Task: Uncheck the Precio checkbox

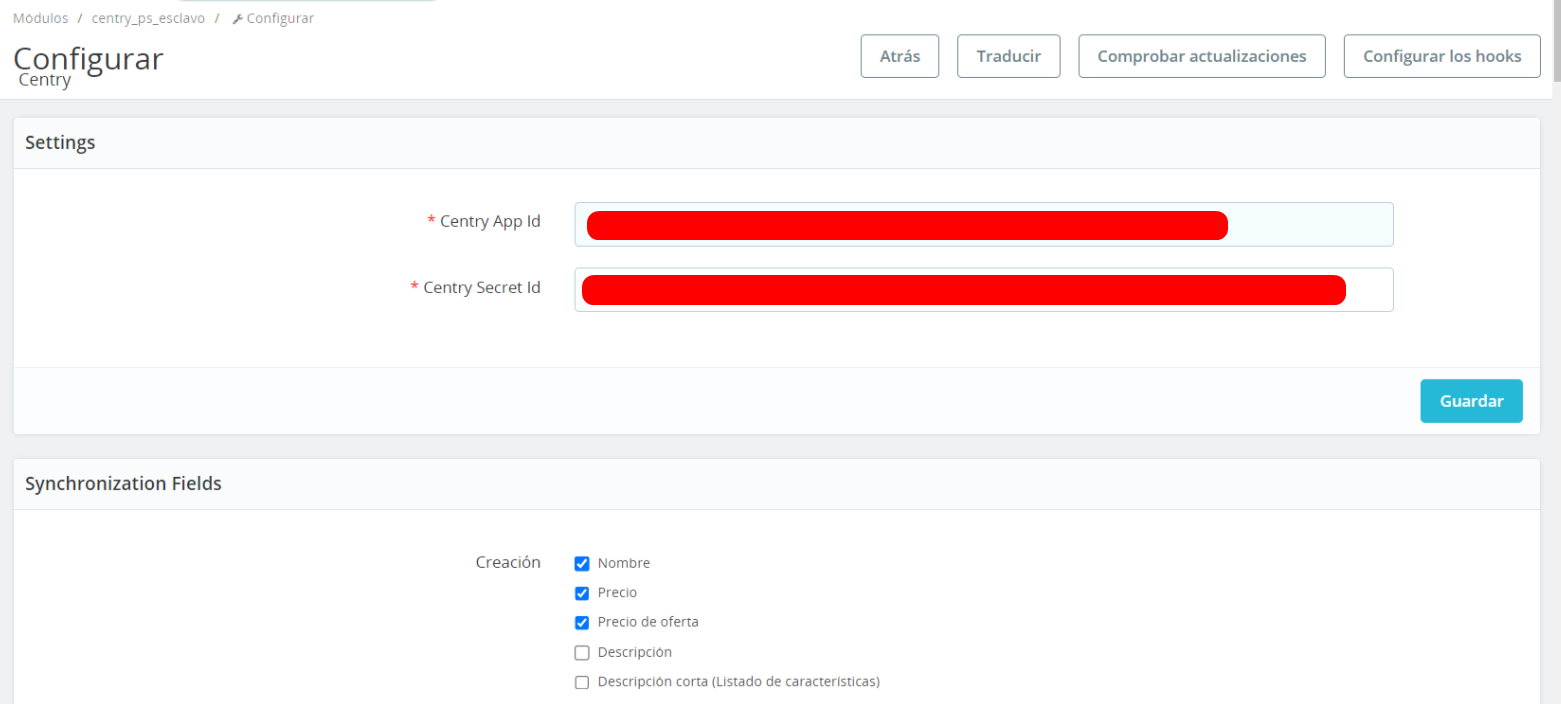Action: 582,593
